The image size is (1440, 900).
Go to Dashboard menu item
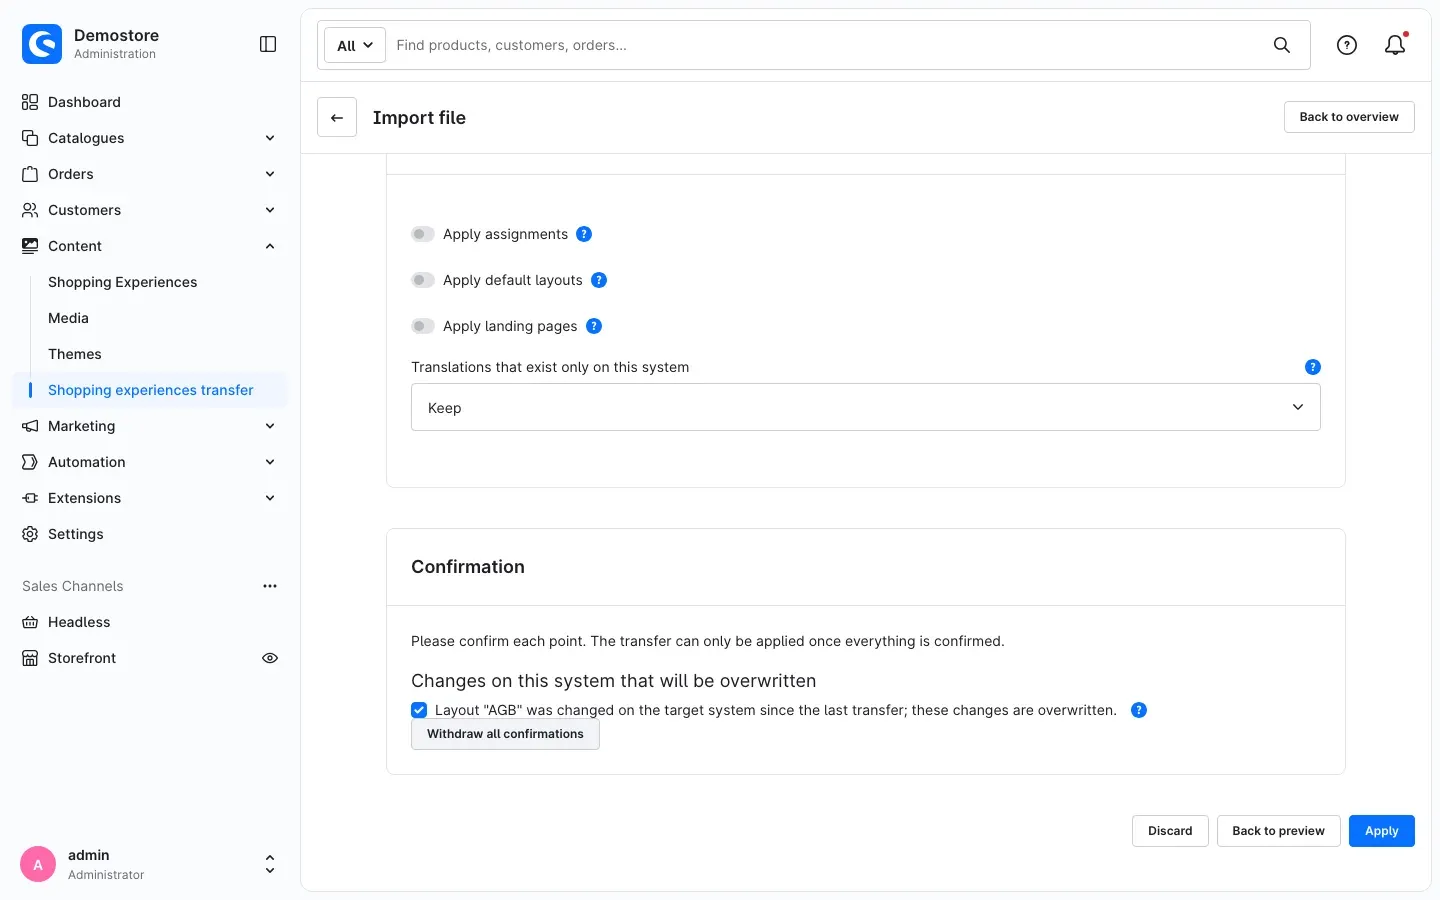tap(84, 102)
